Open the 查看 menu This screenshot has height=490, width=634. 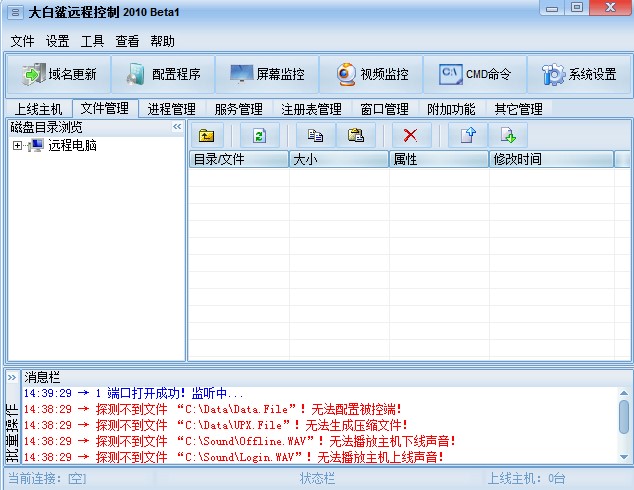[127, 41]
